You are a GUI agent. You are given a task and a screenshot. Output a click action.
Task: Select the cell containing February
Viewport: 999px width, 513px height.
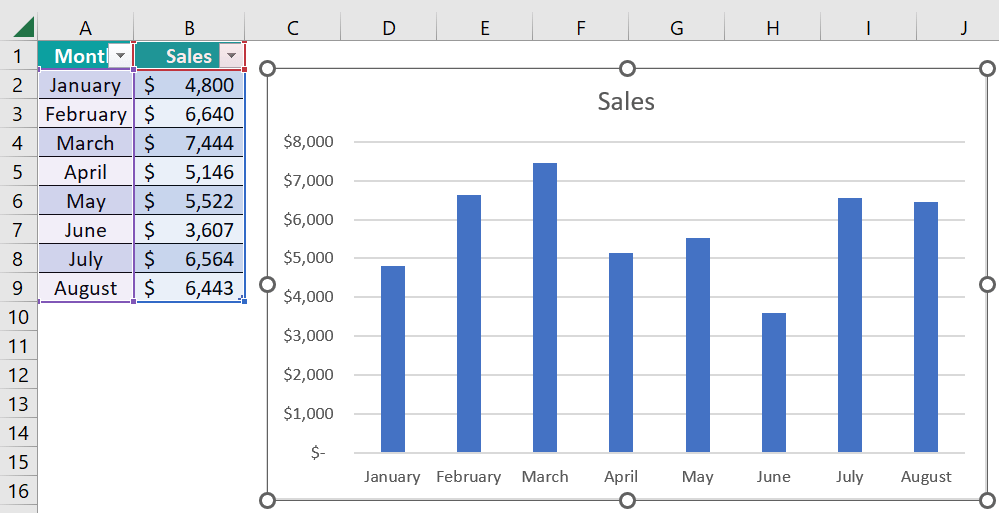pyautogui.click(x=86, y=114)
